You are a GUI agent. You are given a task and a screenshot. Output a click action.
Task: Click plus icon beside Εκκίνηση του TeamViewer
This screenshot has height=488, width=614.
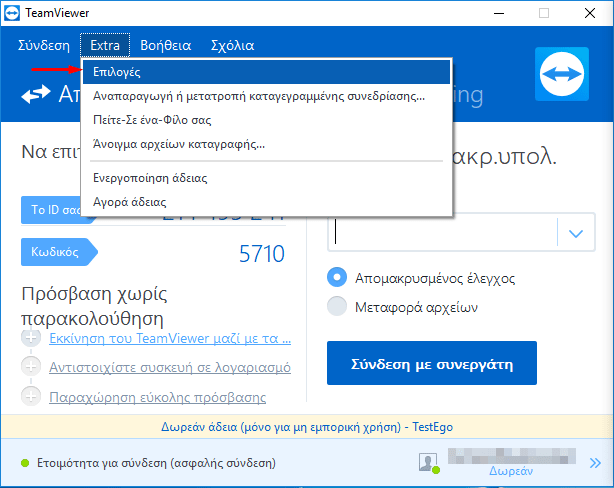click(x=31, y=338)
